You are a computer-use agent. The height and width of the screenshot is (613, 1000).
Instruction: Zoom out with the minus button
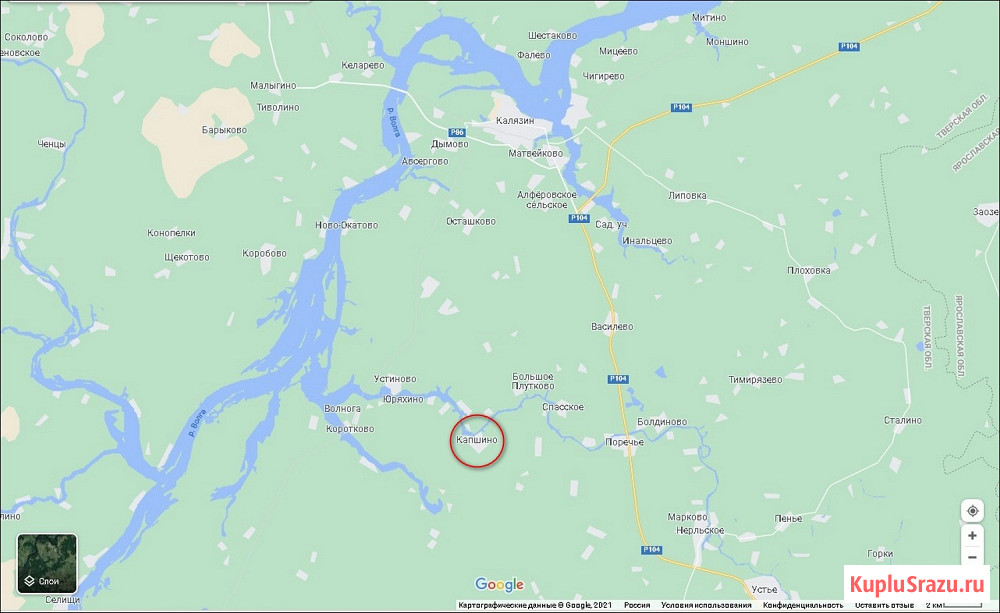click(973, 557)
